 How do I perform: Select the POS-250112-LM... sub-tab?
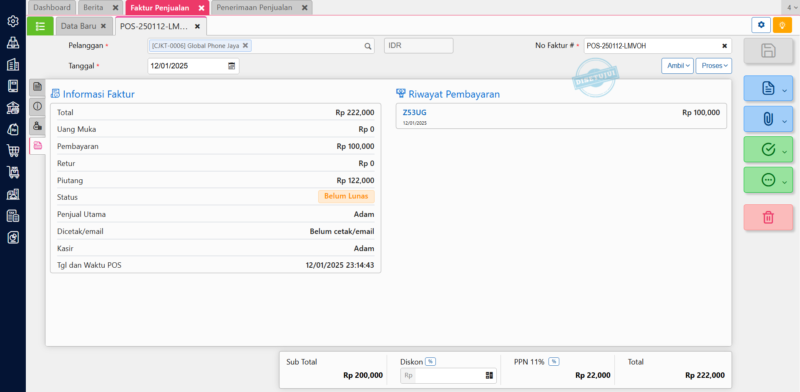tap(154, 26)
